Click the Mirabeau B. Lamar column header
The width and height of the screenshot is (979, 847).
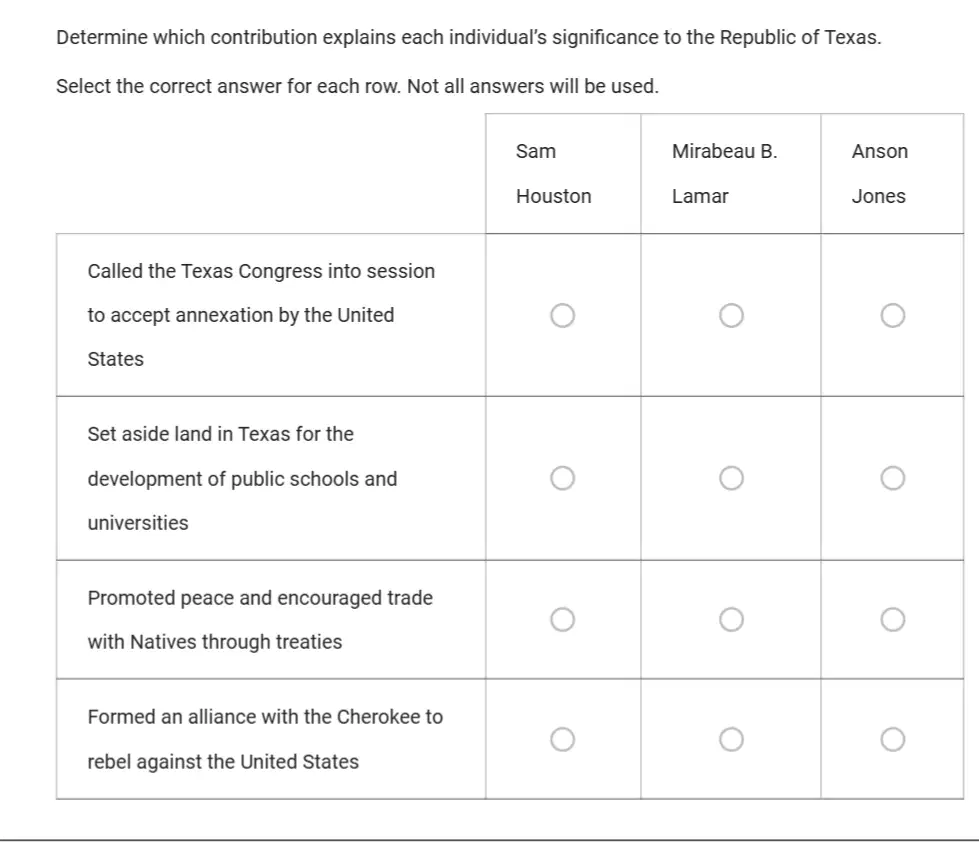(x=724, y=174)
